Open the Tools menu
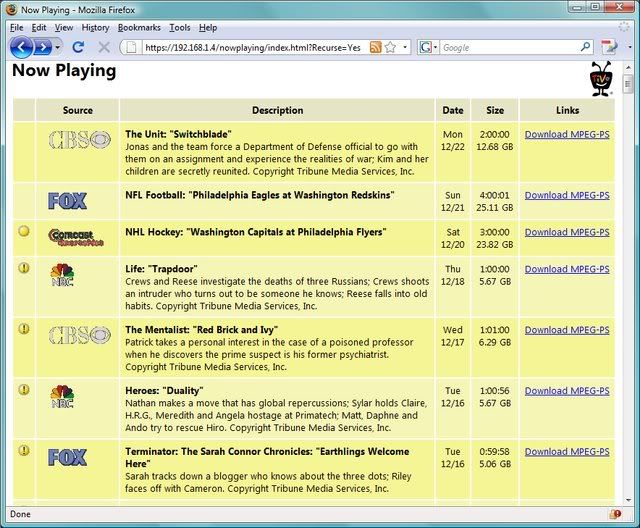This screenshot has width=640, height=528. point(180,27)
